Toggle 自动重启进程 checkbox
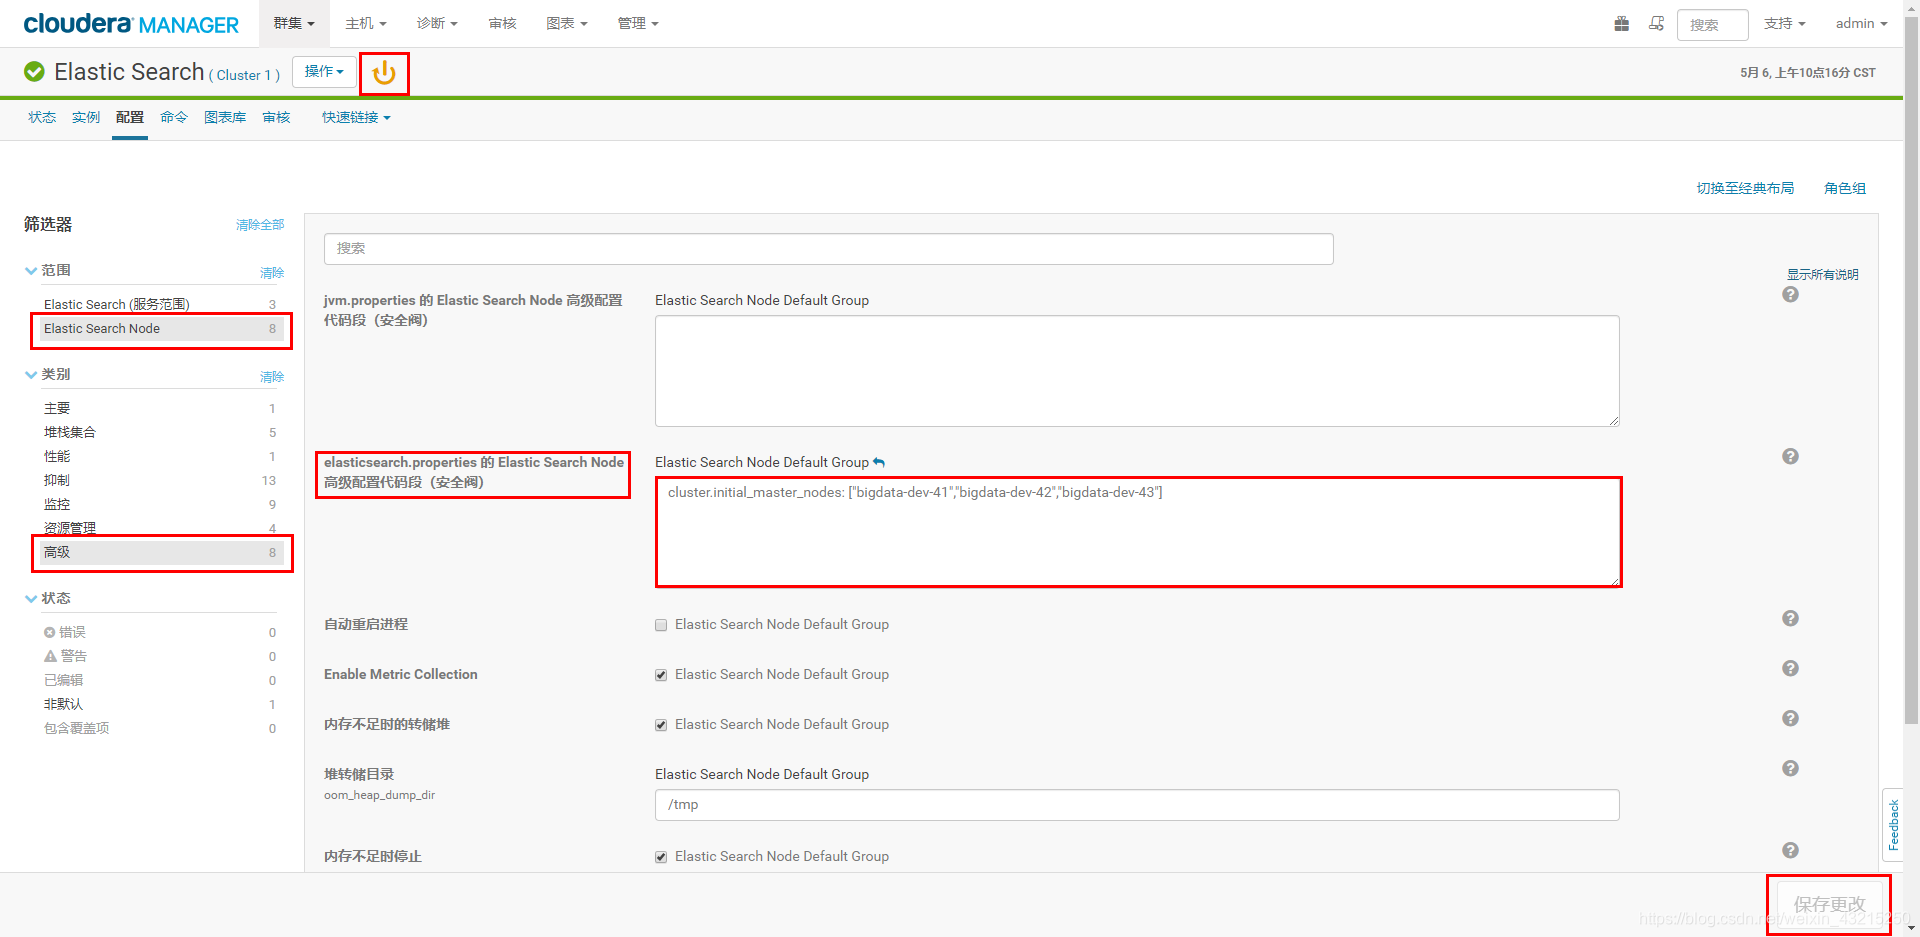1920x937 pixels. [x=661, y=625]
